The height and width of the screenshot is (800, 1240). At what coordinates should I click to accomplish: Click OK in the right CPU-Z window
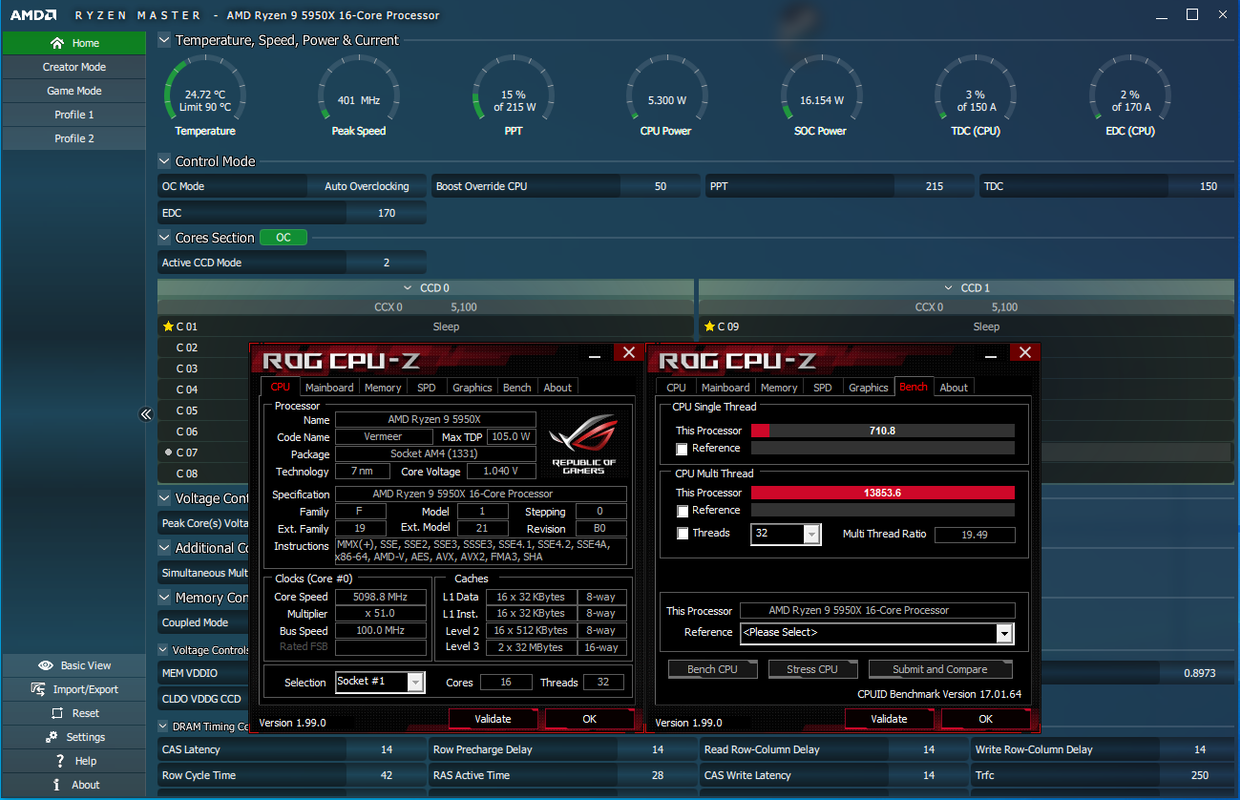(986, 719)
